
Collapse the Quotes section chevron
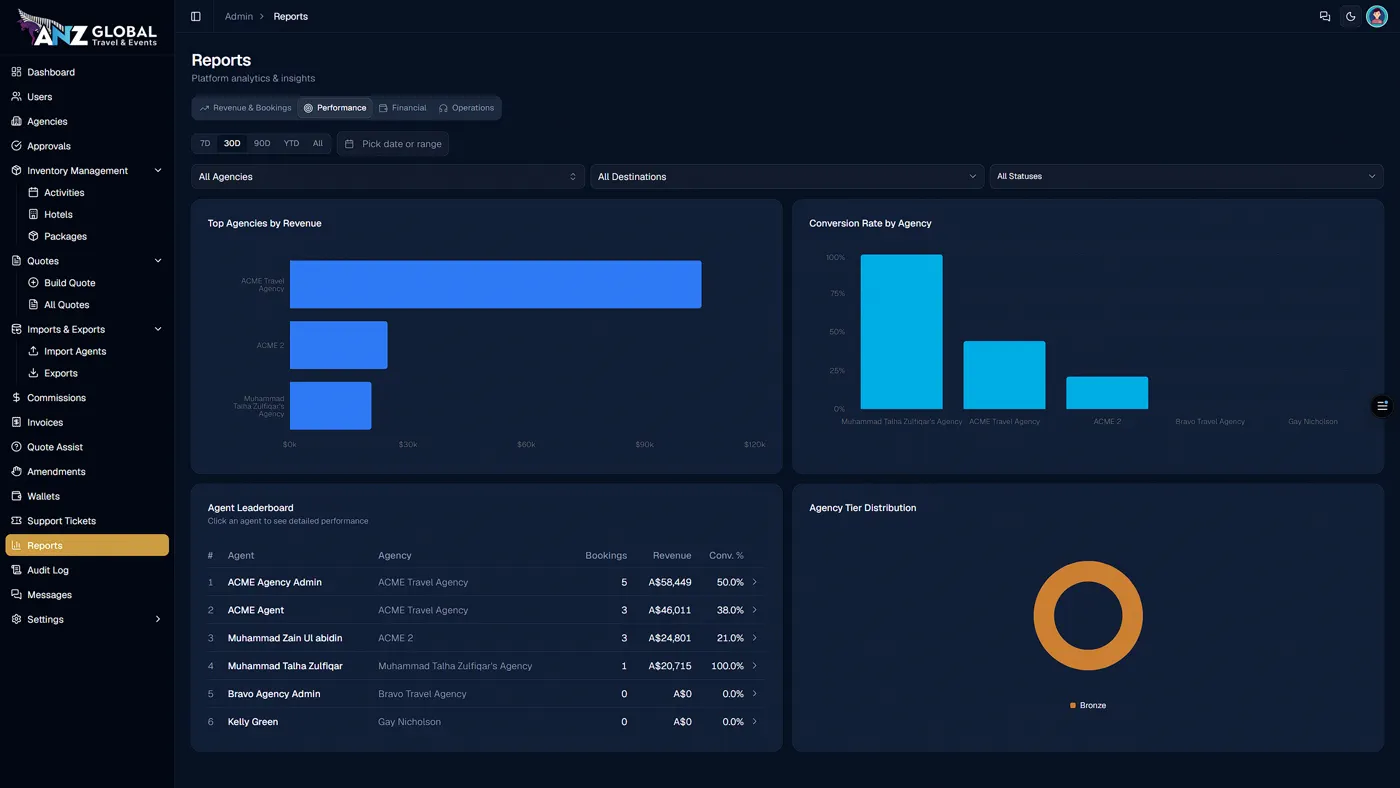[158, 261]
